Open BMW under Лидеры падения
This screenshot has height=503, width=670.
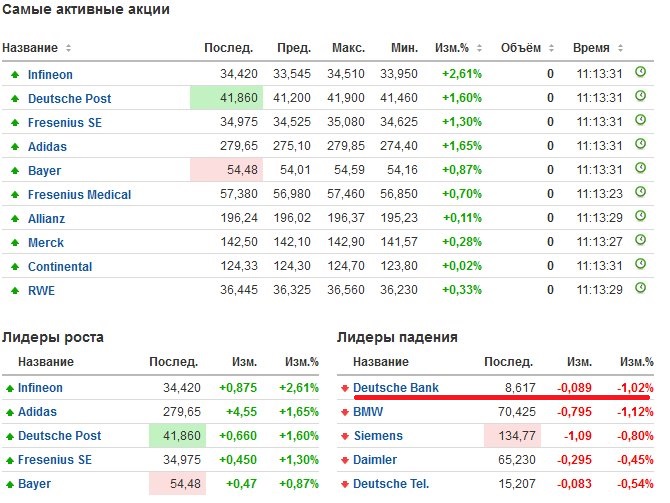point(368,412)
